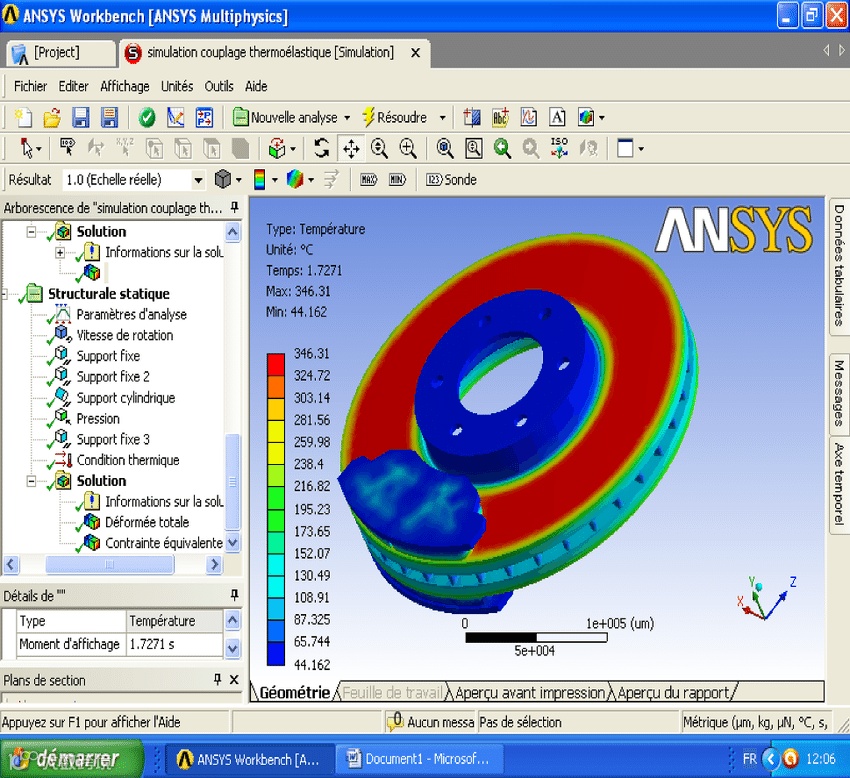850x778 pixels.
Task: Switch to the Project tab
Action: 61,53
